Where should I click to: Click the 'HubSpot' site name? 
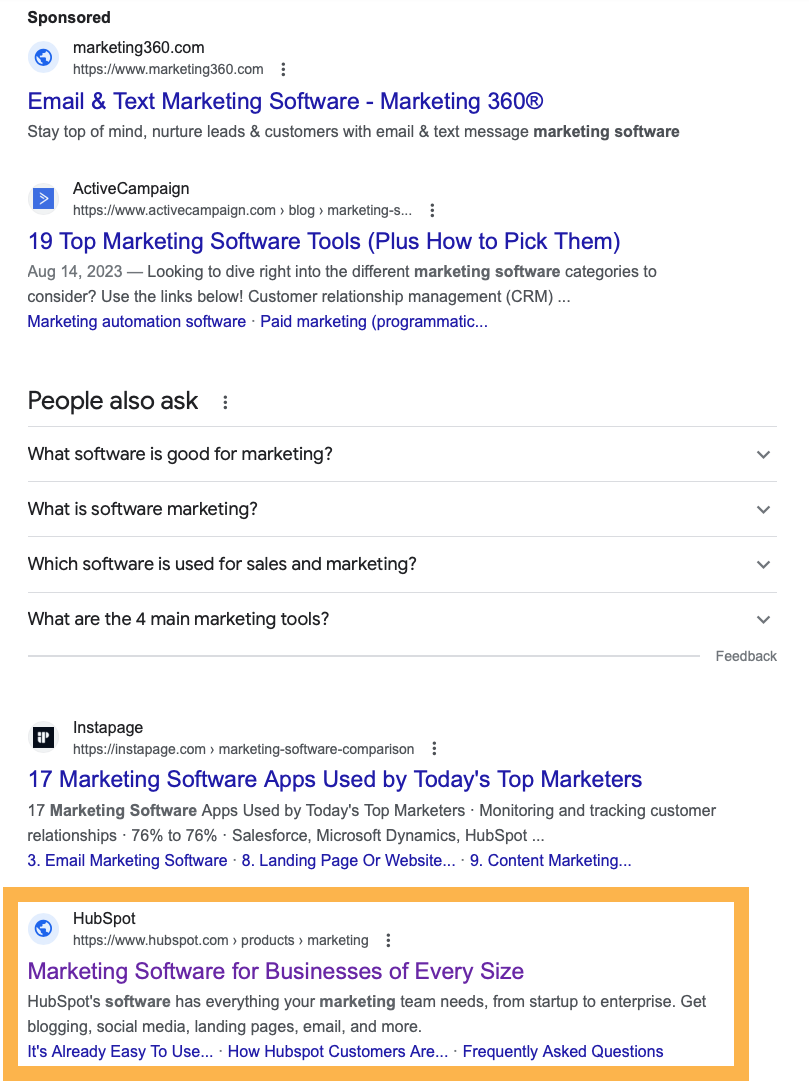click(104, 918)
